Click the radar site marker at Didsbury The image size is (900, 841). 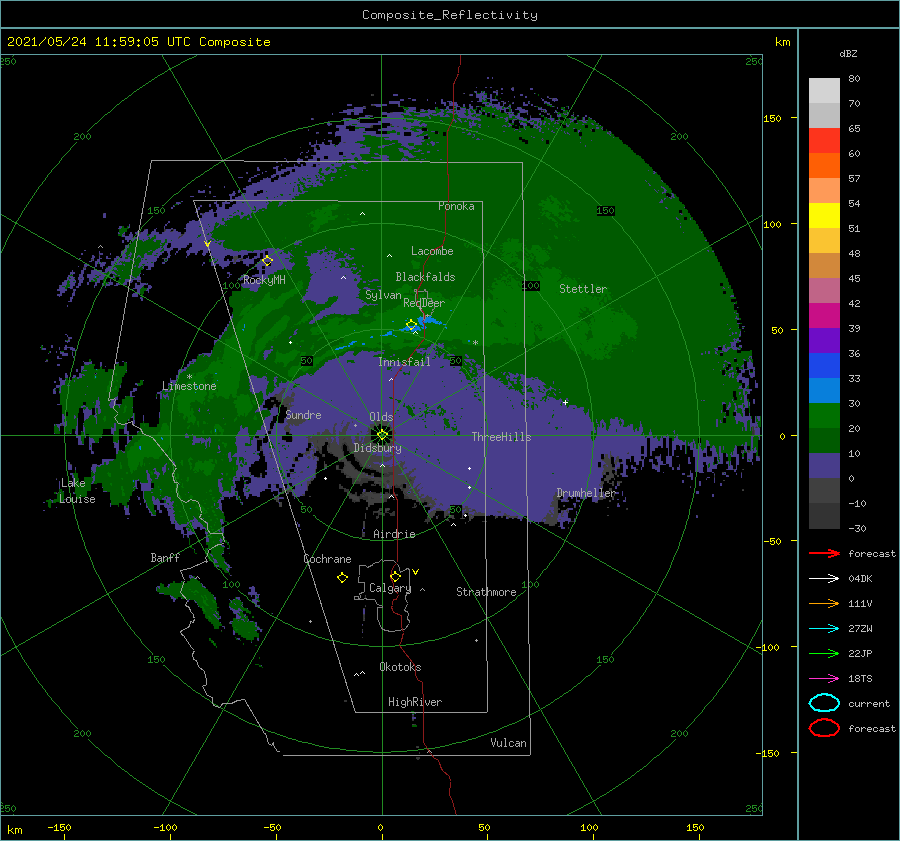click(x=382, y=435)
